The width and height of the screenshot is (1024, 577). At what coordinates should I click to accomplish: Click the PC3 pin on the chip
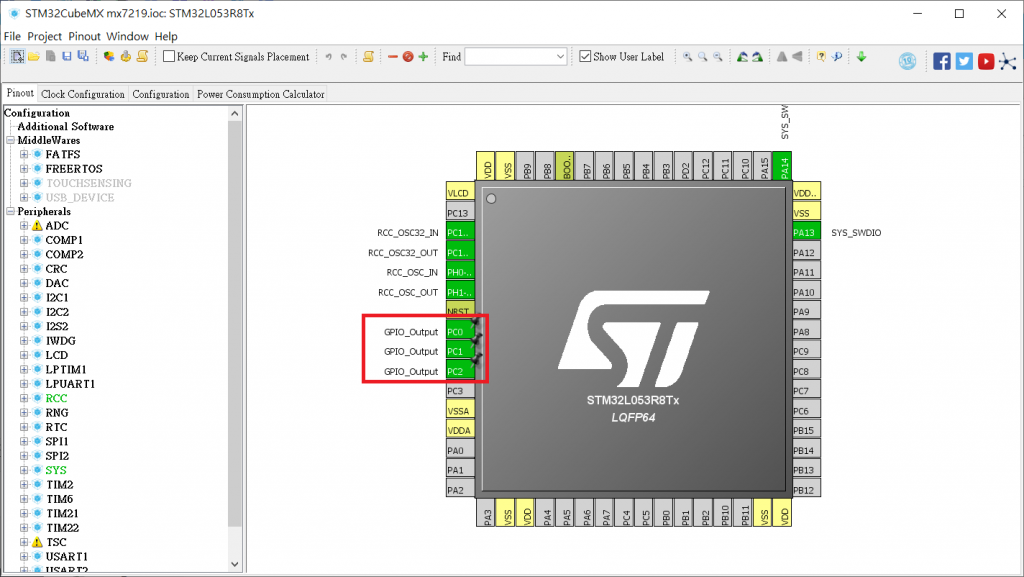[460, 391]
